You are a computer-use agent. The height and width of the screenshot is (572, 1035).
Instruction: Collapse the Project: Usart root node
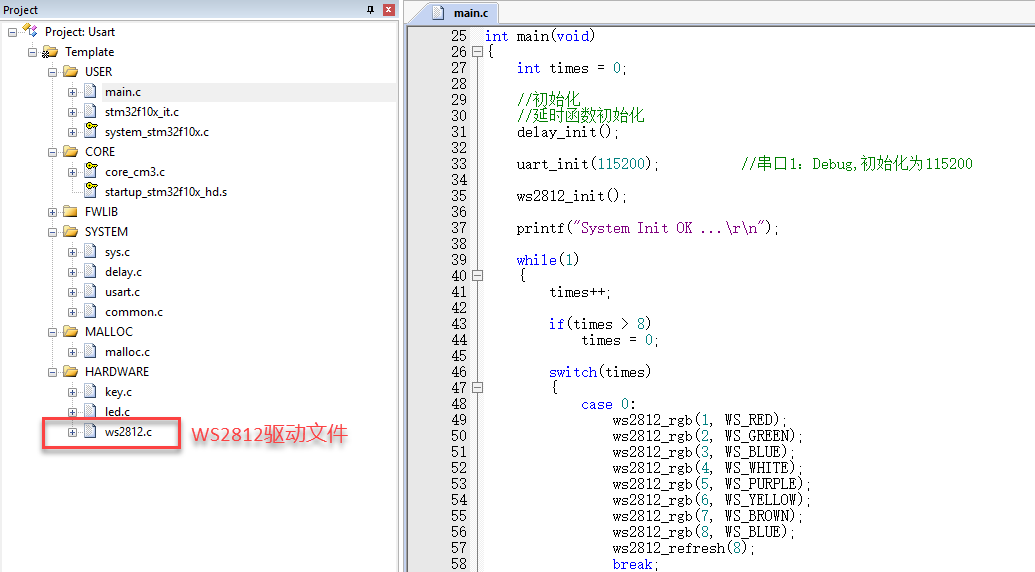13,32
